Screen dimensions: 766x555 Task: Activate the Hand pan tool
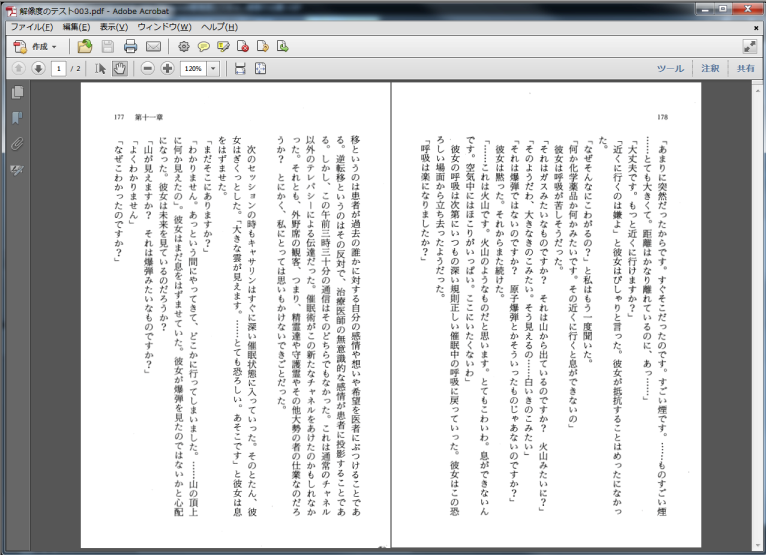[x=120, y=68]
